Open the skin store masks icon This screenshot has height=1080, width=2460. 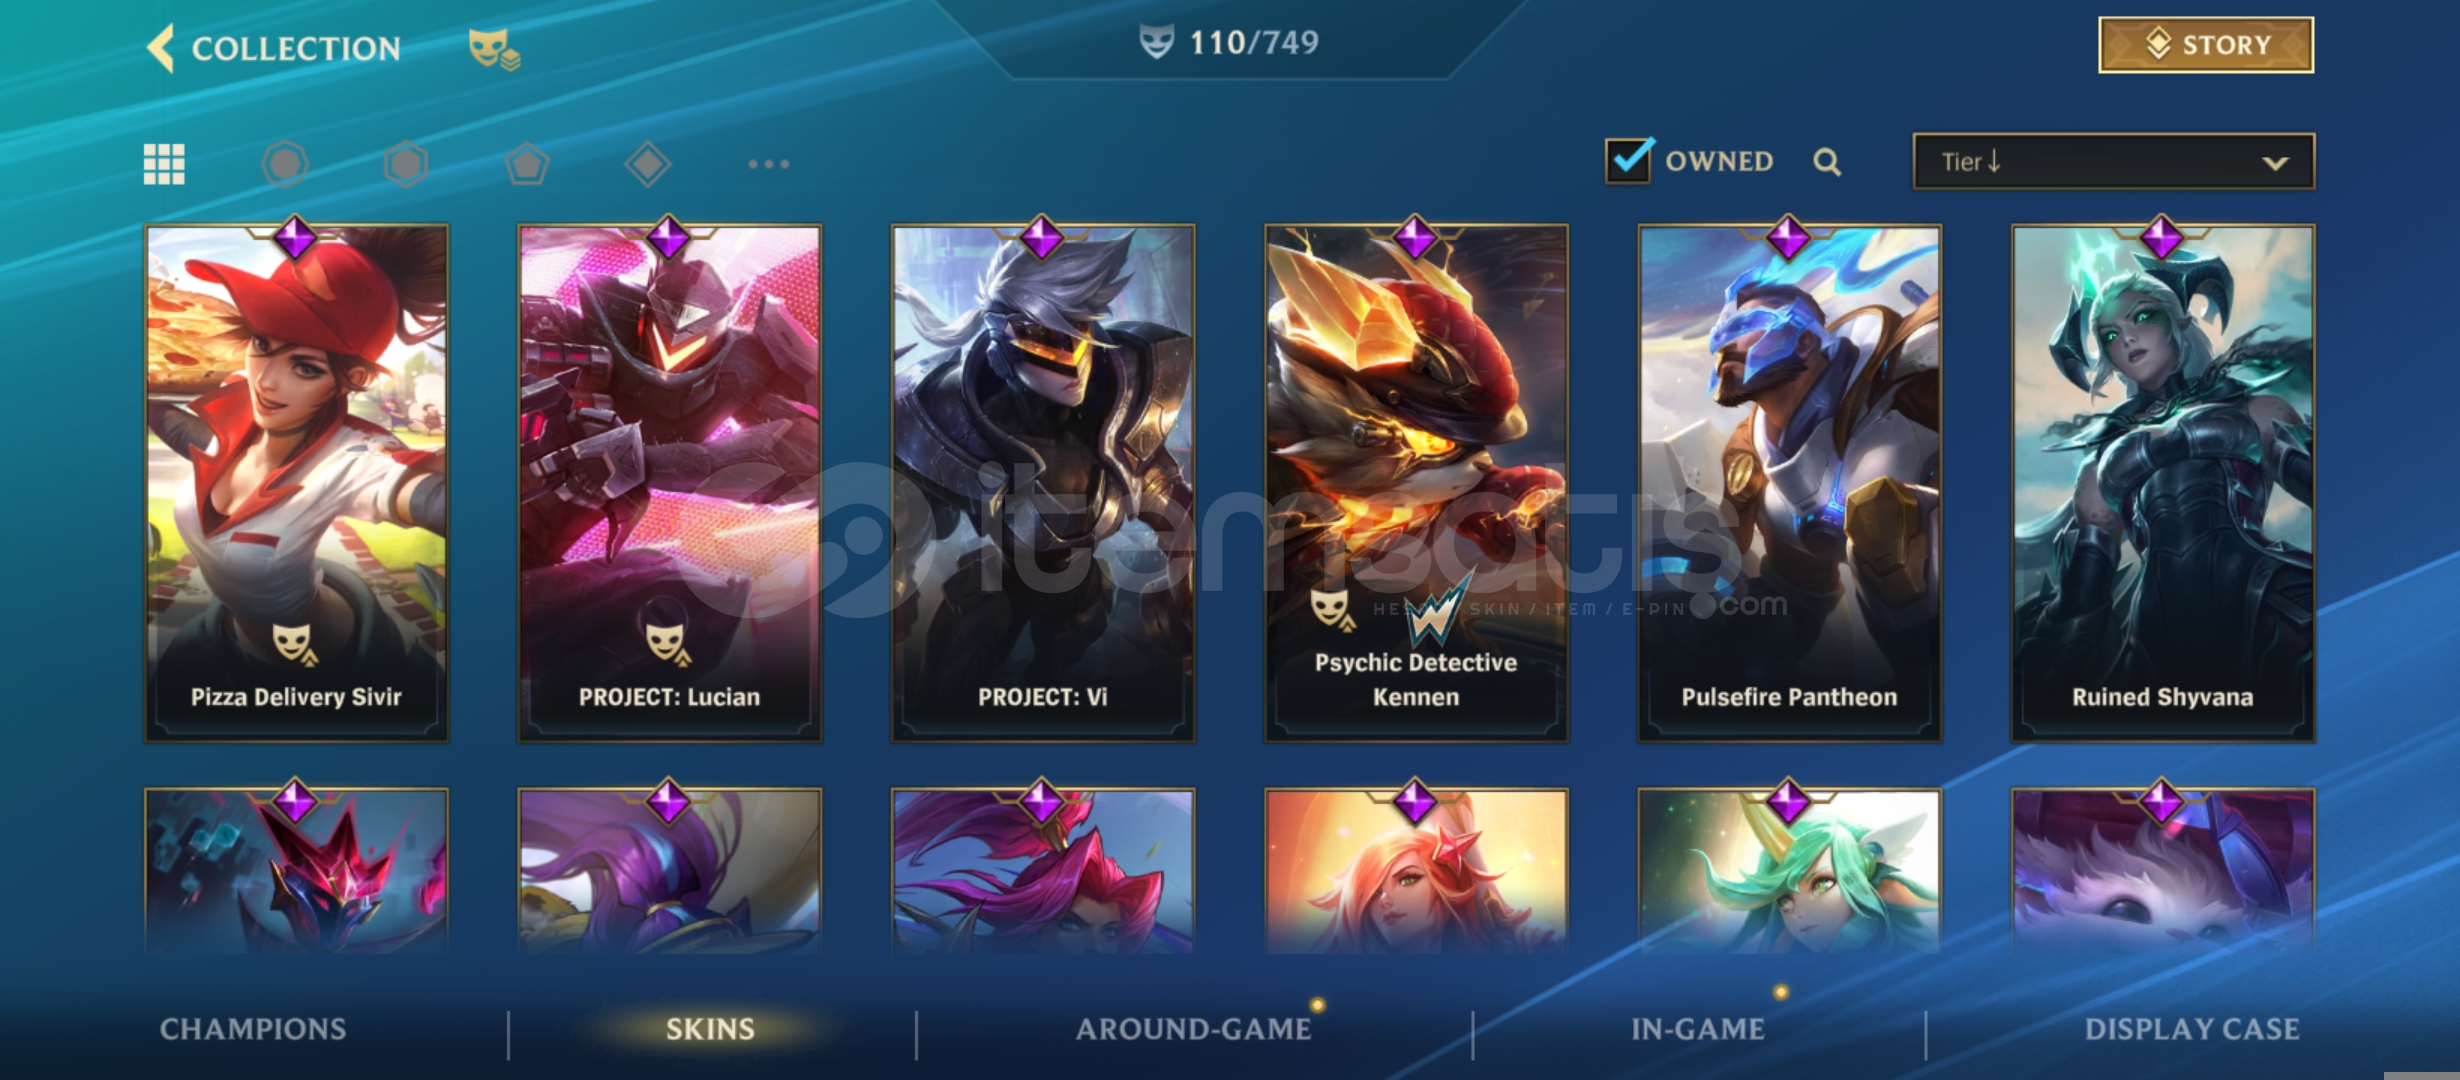coord(494,48)
